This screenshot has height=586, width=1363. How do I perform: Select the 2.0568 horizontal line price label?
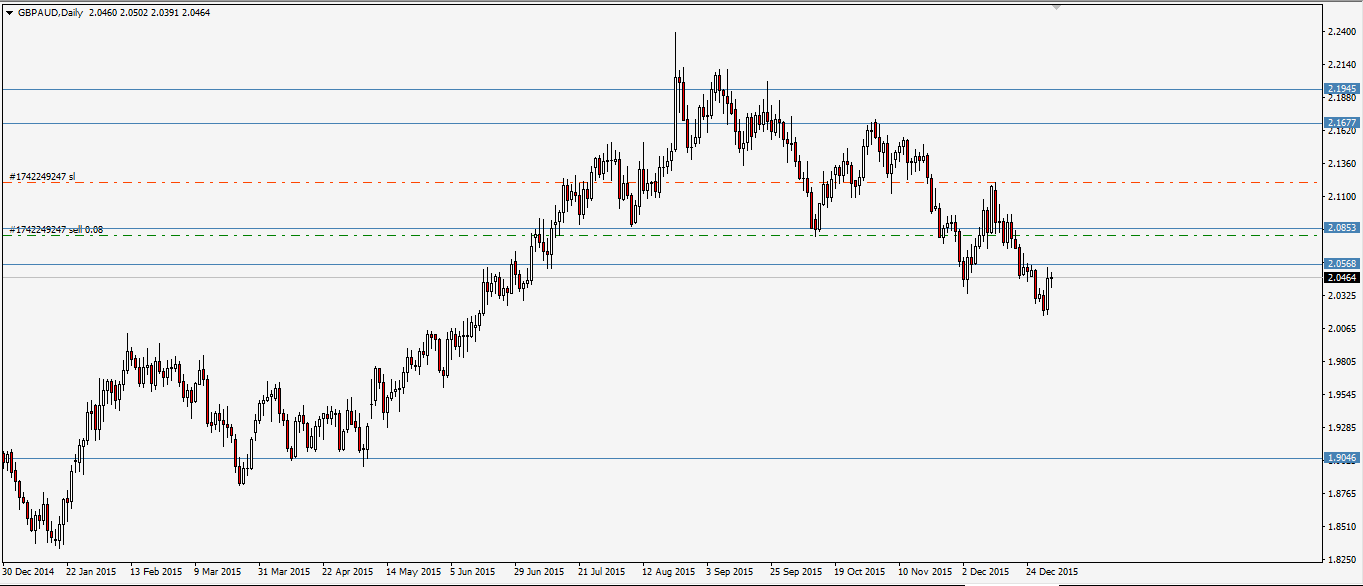[1341, 264]
